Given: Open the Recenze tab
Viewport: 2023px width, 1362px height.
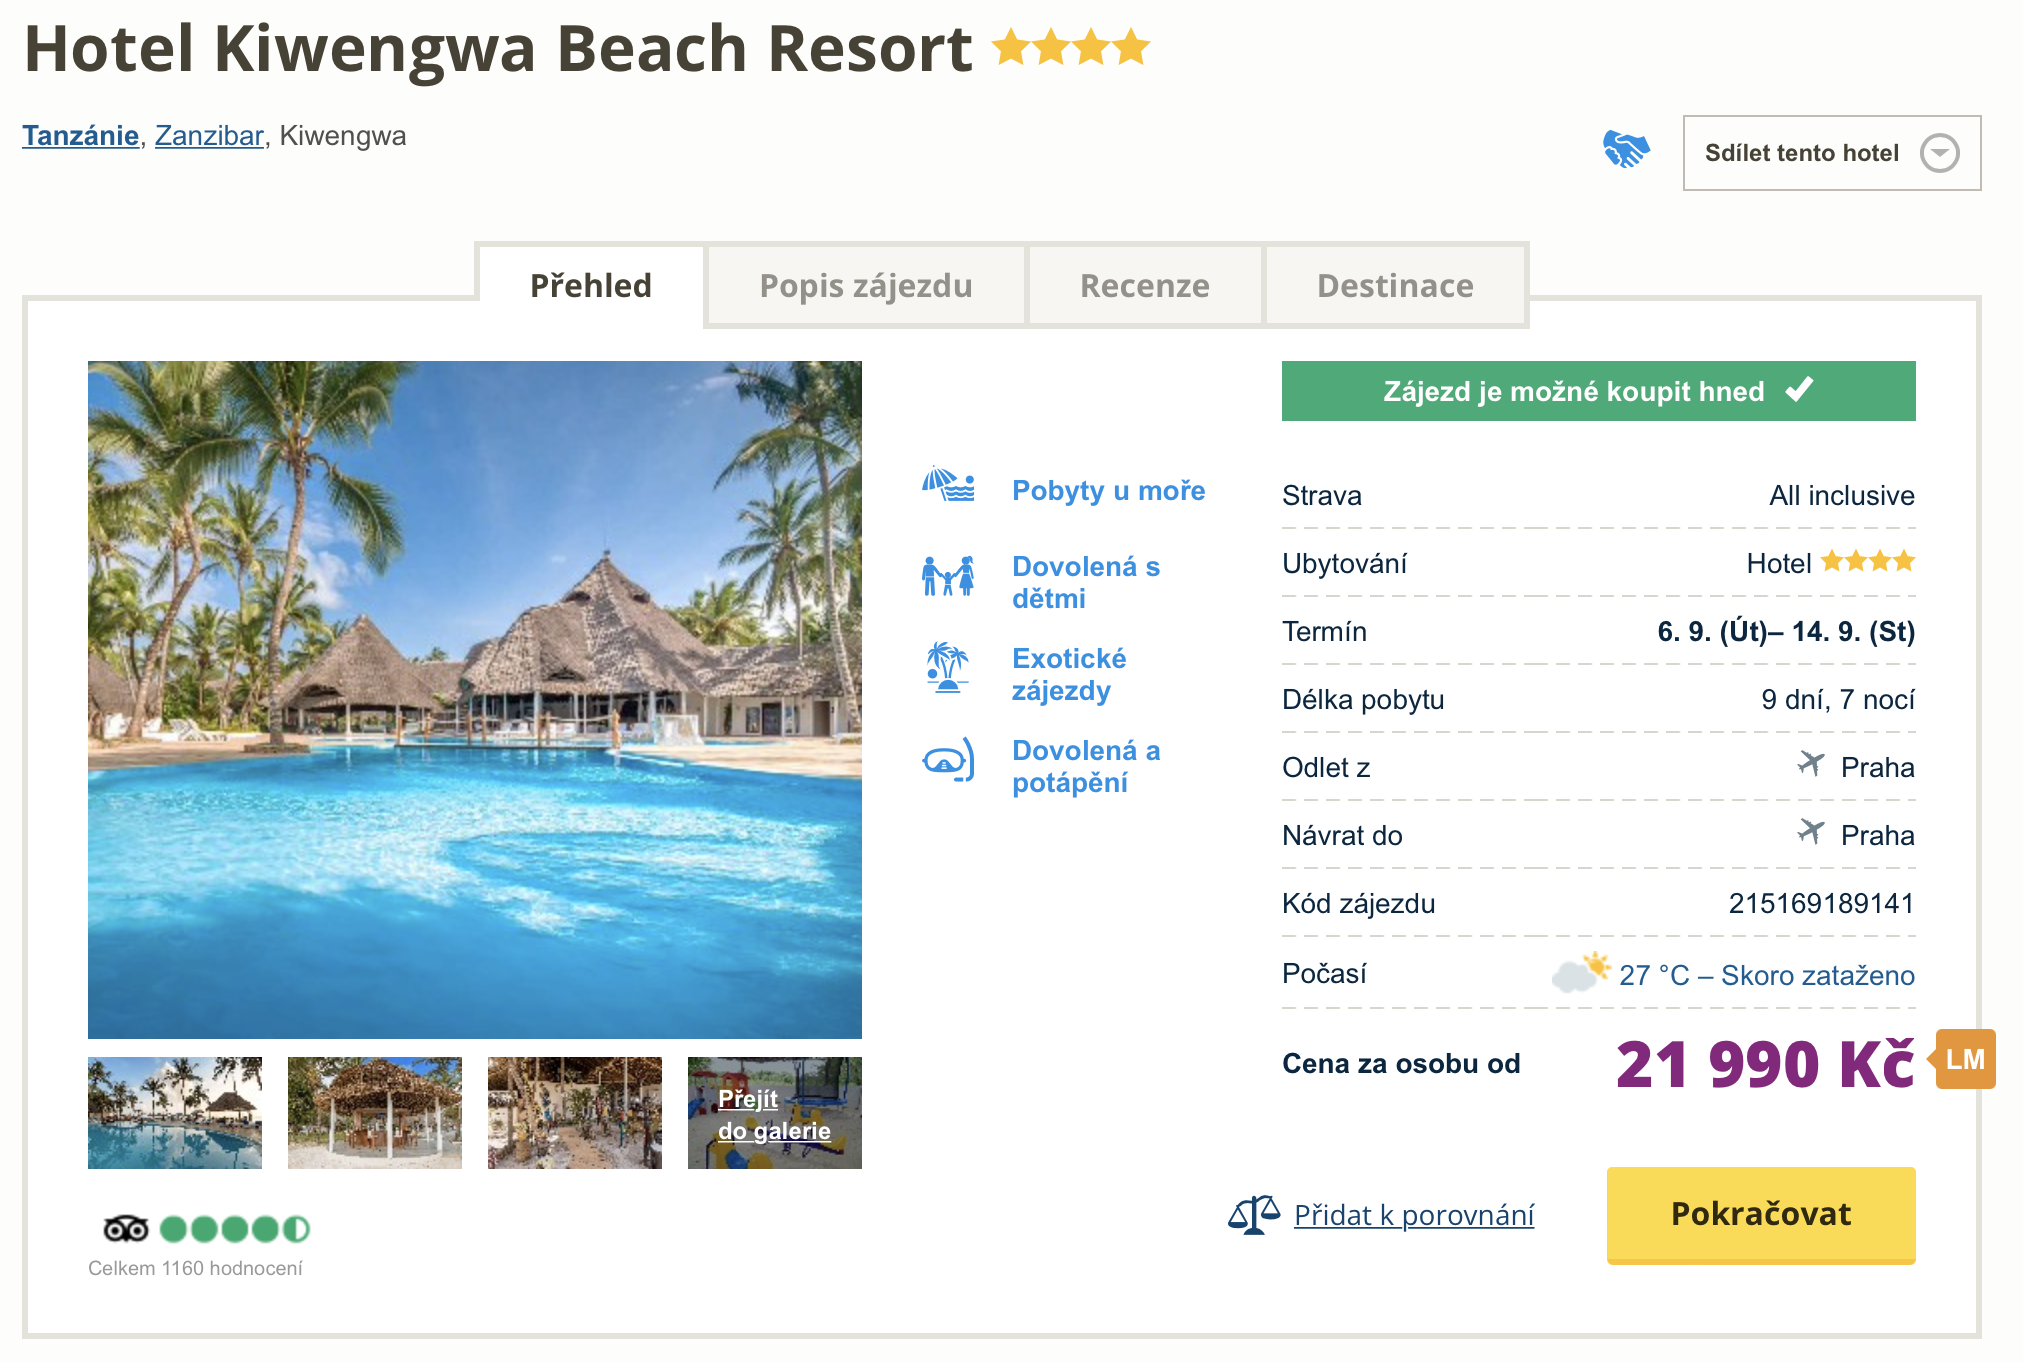Looking at the screenshot, I should click(x=1144, y=286).
